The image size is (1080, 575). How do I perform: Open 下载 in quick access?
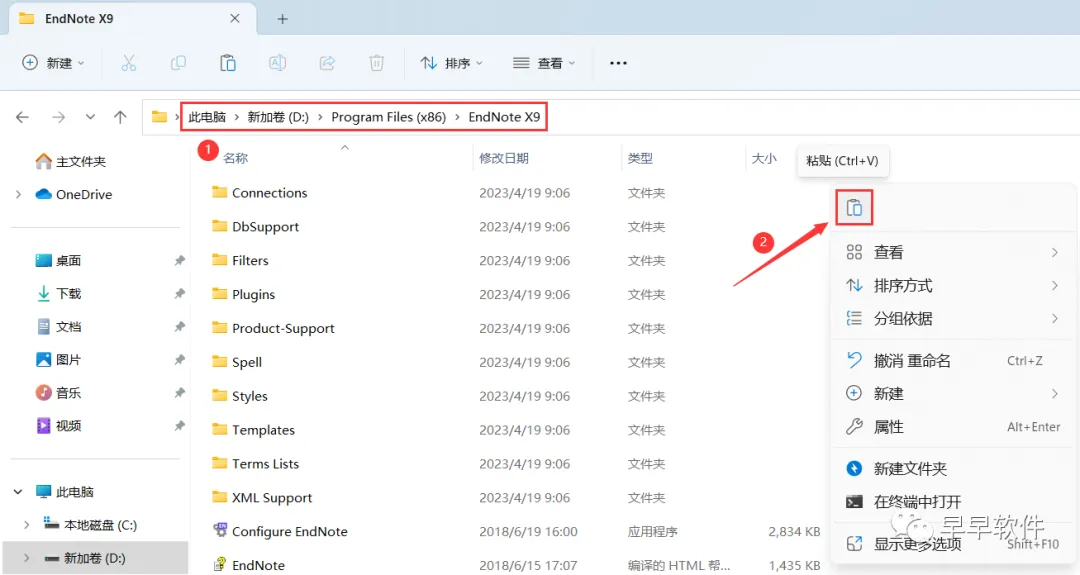click(59, 293)
